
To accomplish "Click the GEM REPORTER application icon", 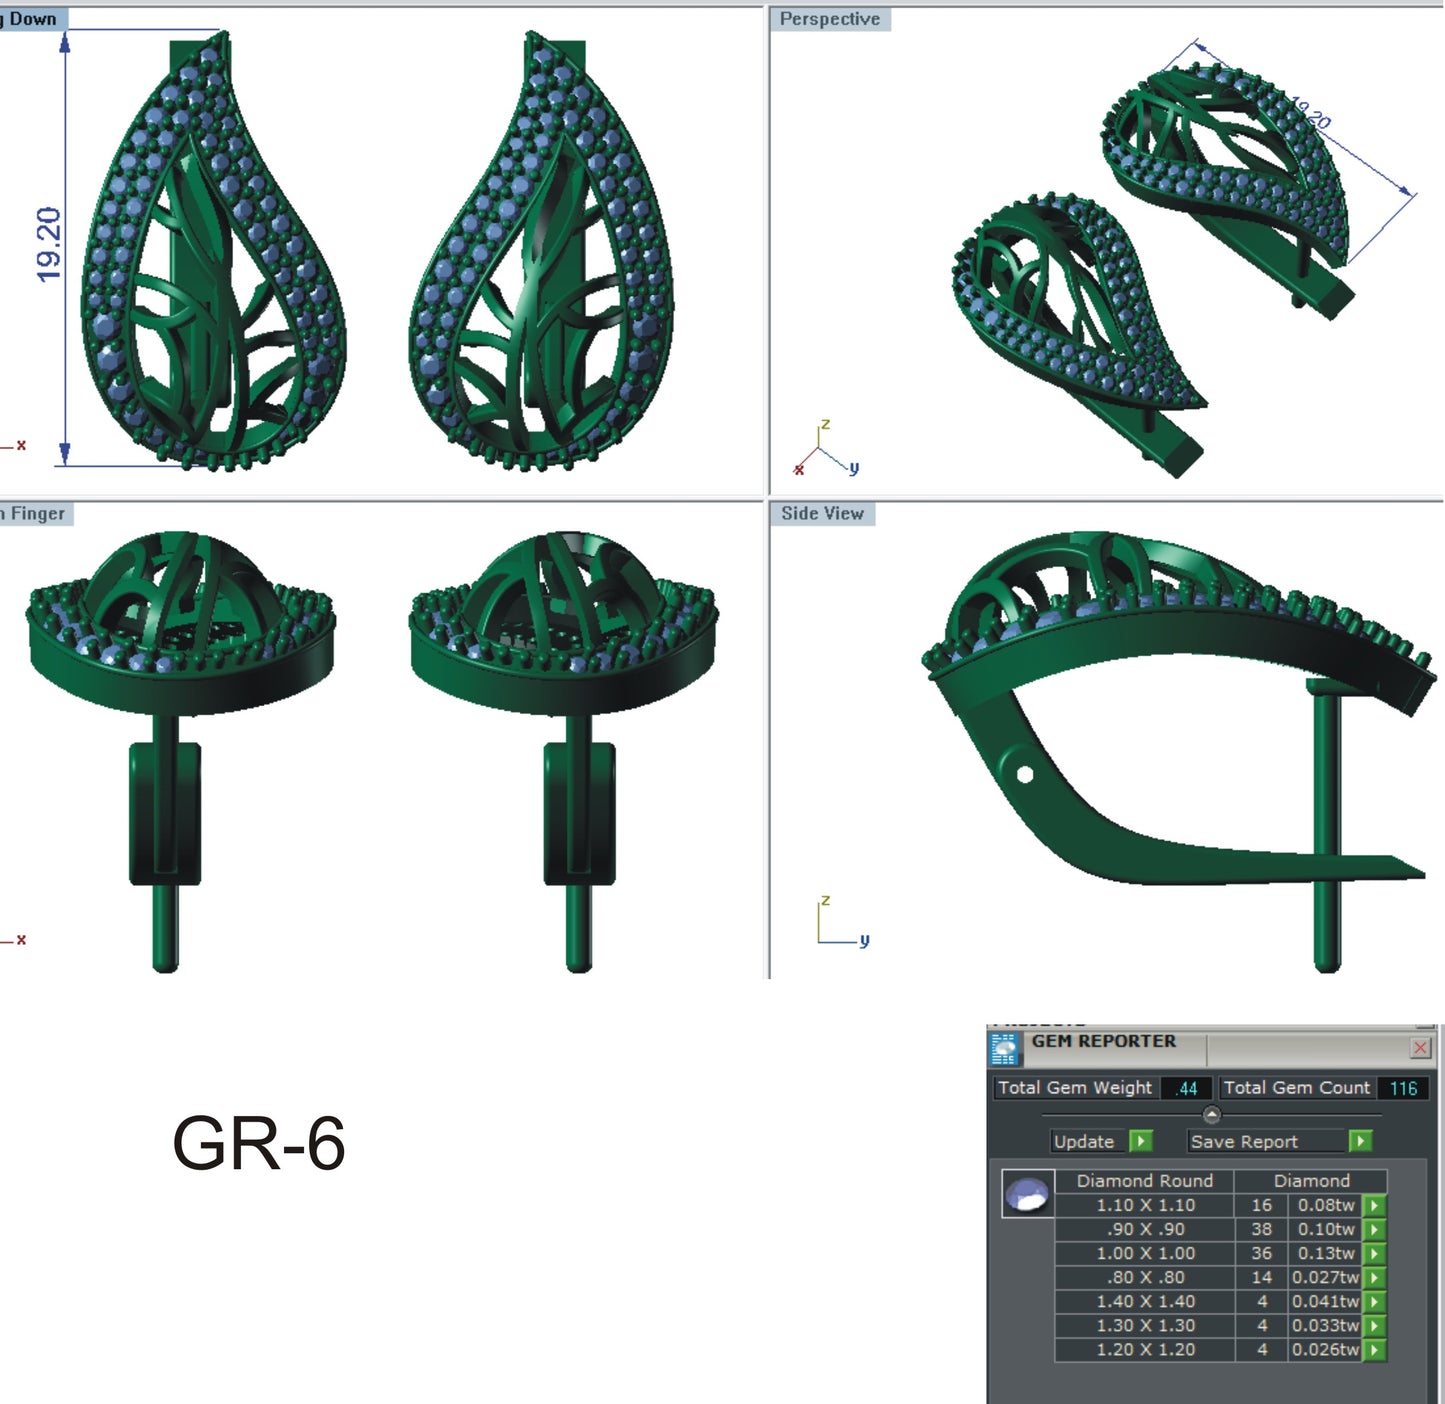I will click(x=1003, y=1047).
